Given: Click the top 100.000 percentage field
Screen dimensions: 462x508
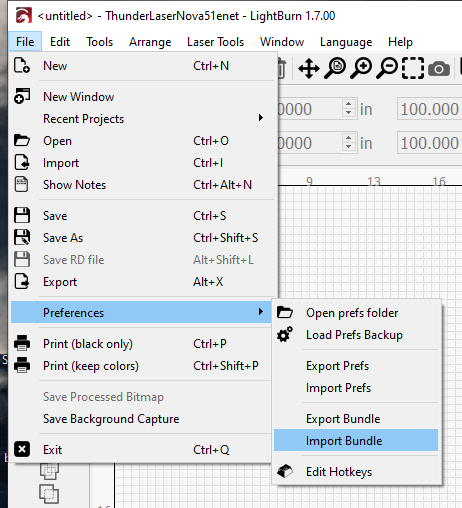Looking at the screenshot, I should pyautogui.click(x=429, y=109).
